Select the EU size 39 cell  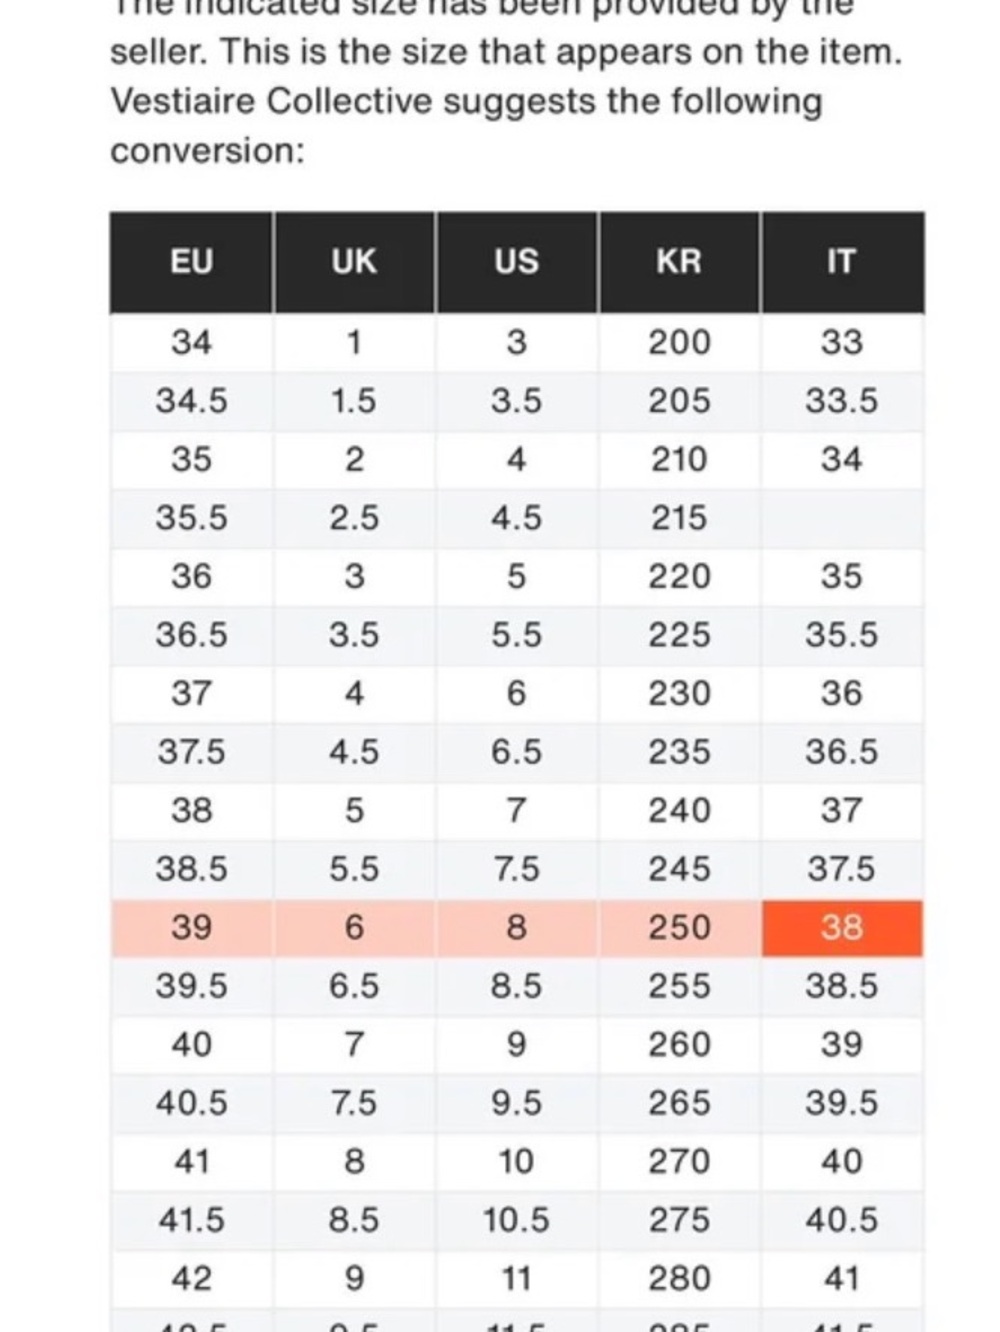pos(191,928)
